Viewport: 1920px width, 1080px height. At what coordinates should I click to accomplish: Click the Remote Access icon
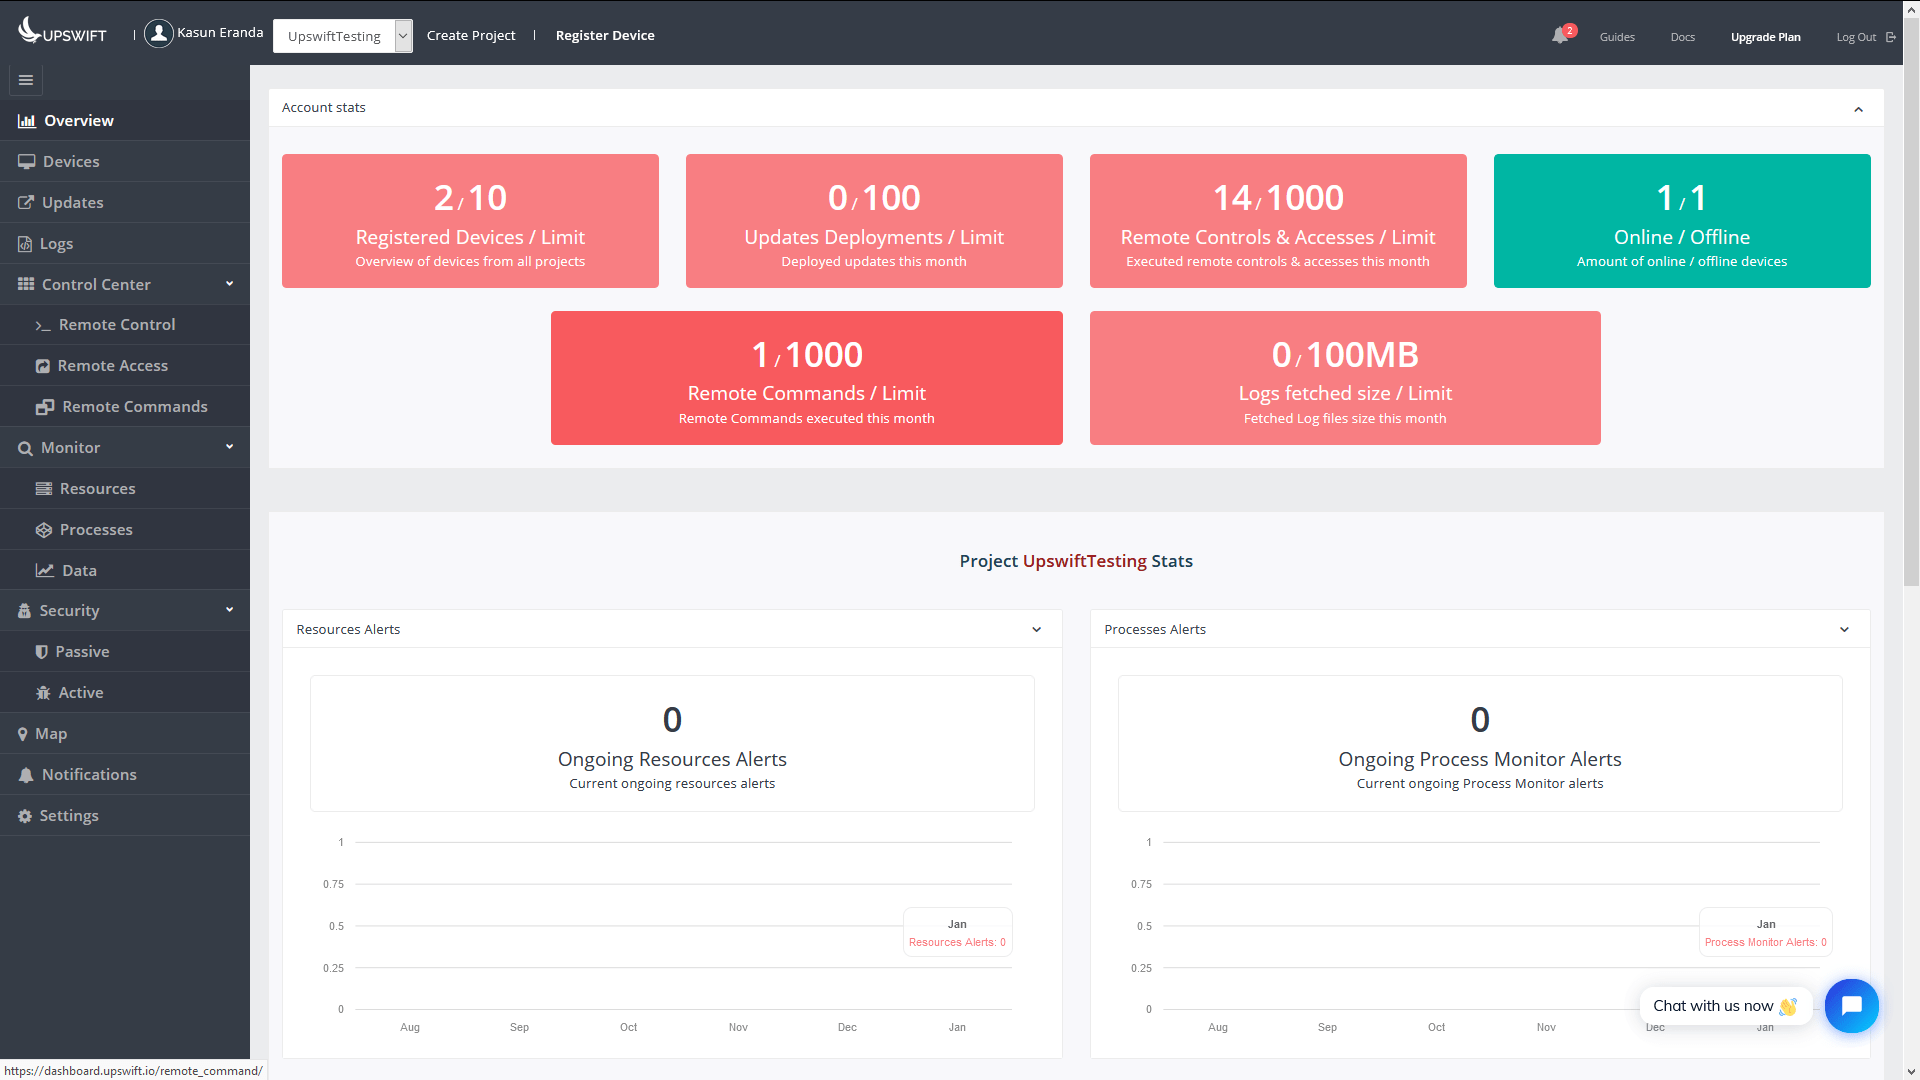coord(43,367)
